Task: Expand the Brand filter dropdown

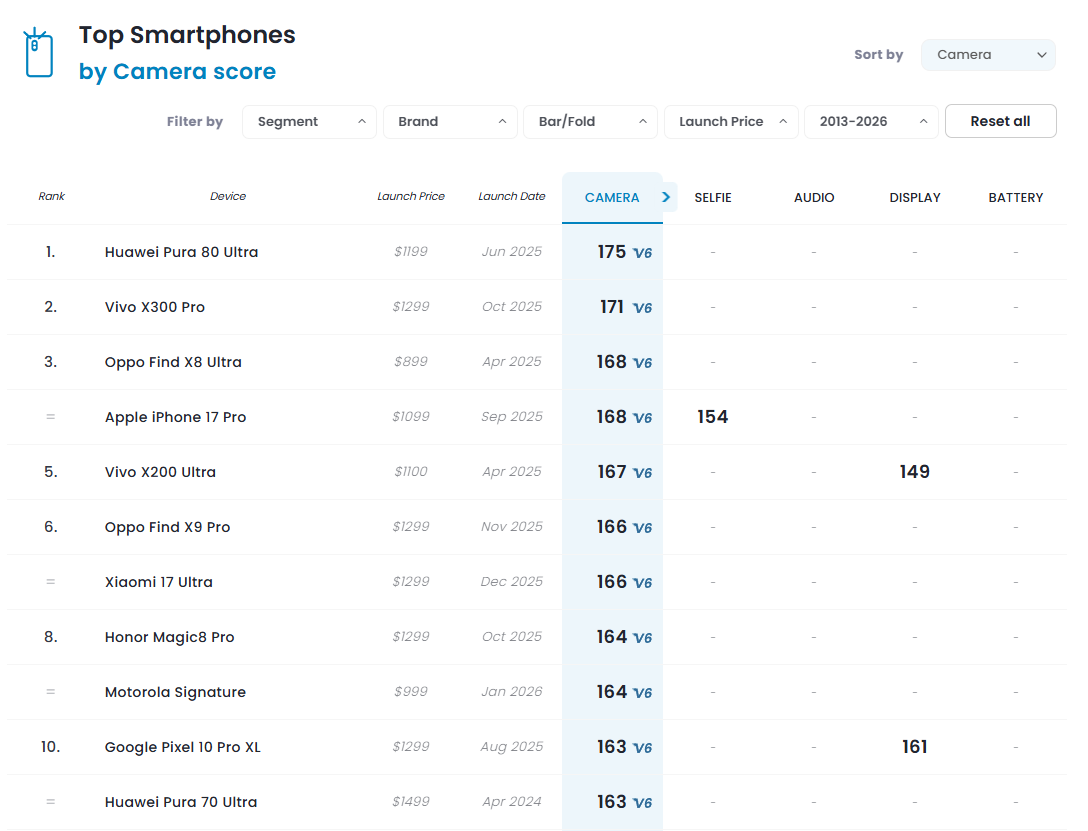Action: 450,121
